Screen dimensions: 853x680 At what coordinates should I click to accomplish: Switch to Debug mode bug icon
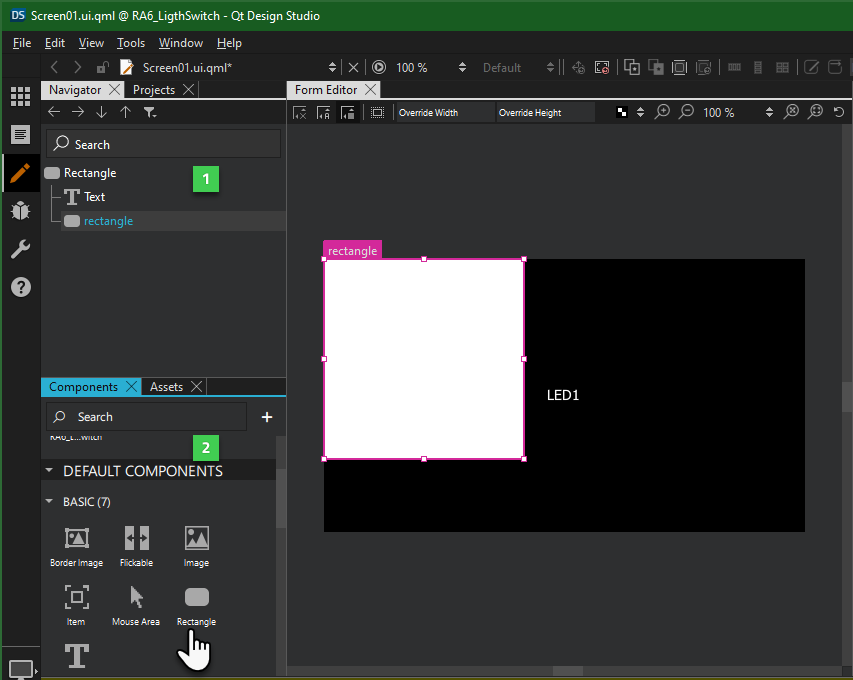(20, 210)
